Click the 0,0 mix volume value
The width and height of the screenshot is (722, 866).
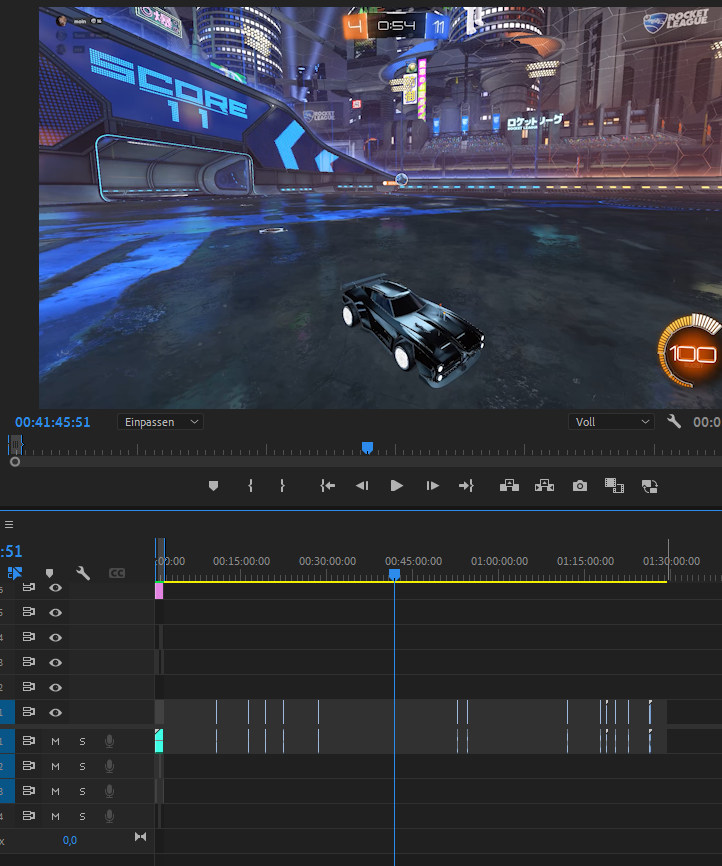(70, 841)
